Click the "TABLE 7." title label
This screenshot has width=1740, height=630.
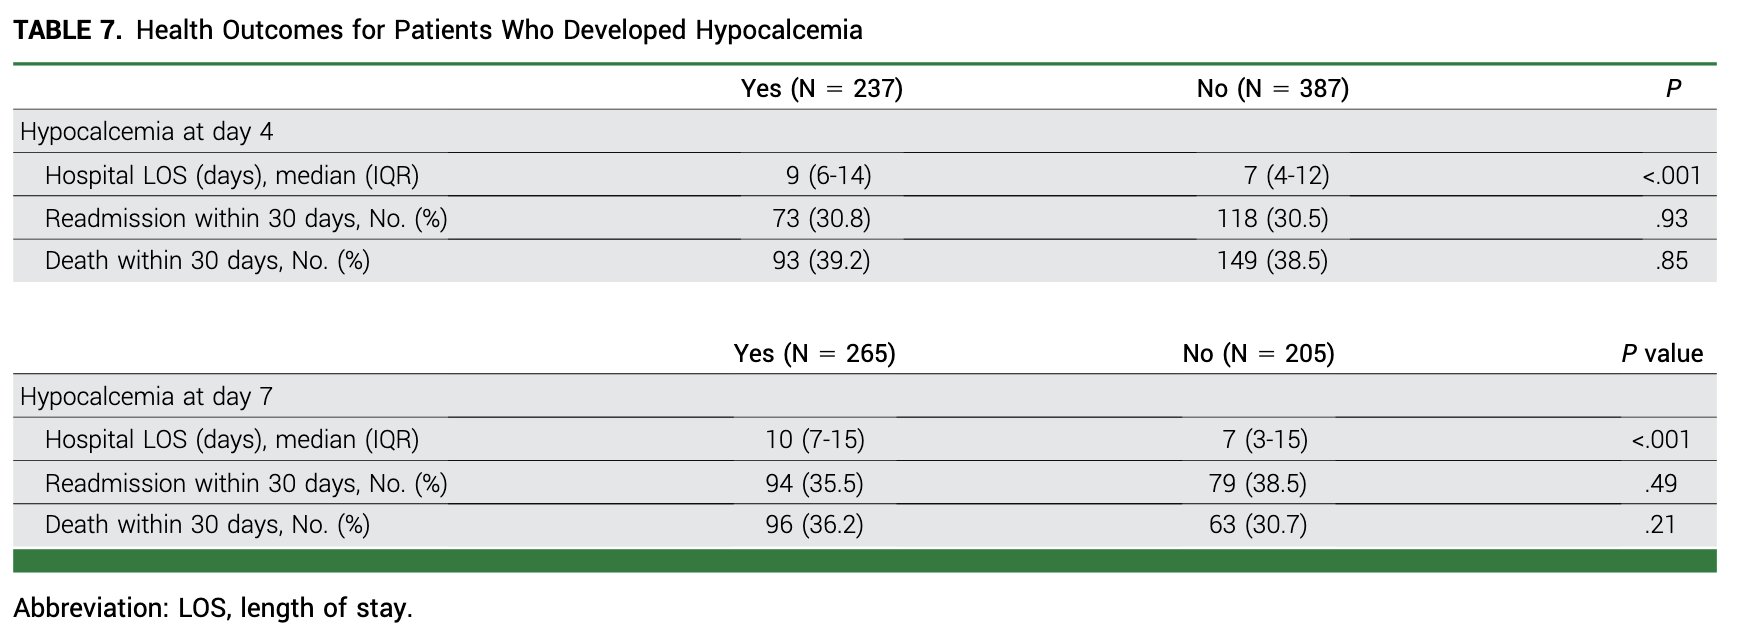click(x=68, y=30)
